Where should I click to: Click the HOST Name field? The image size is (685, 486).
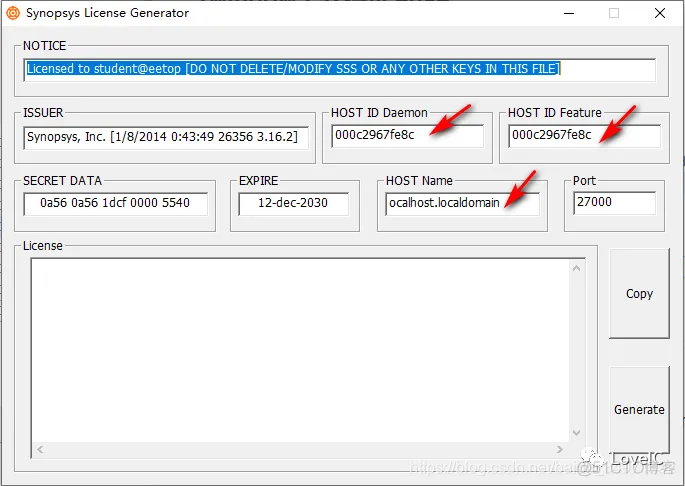click(x=462, y=203)
